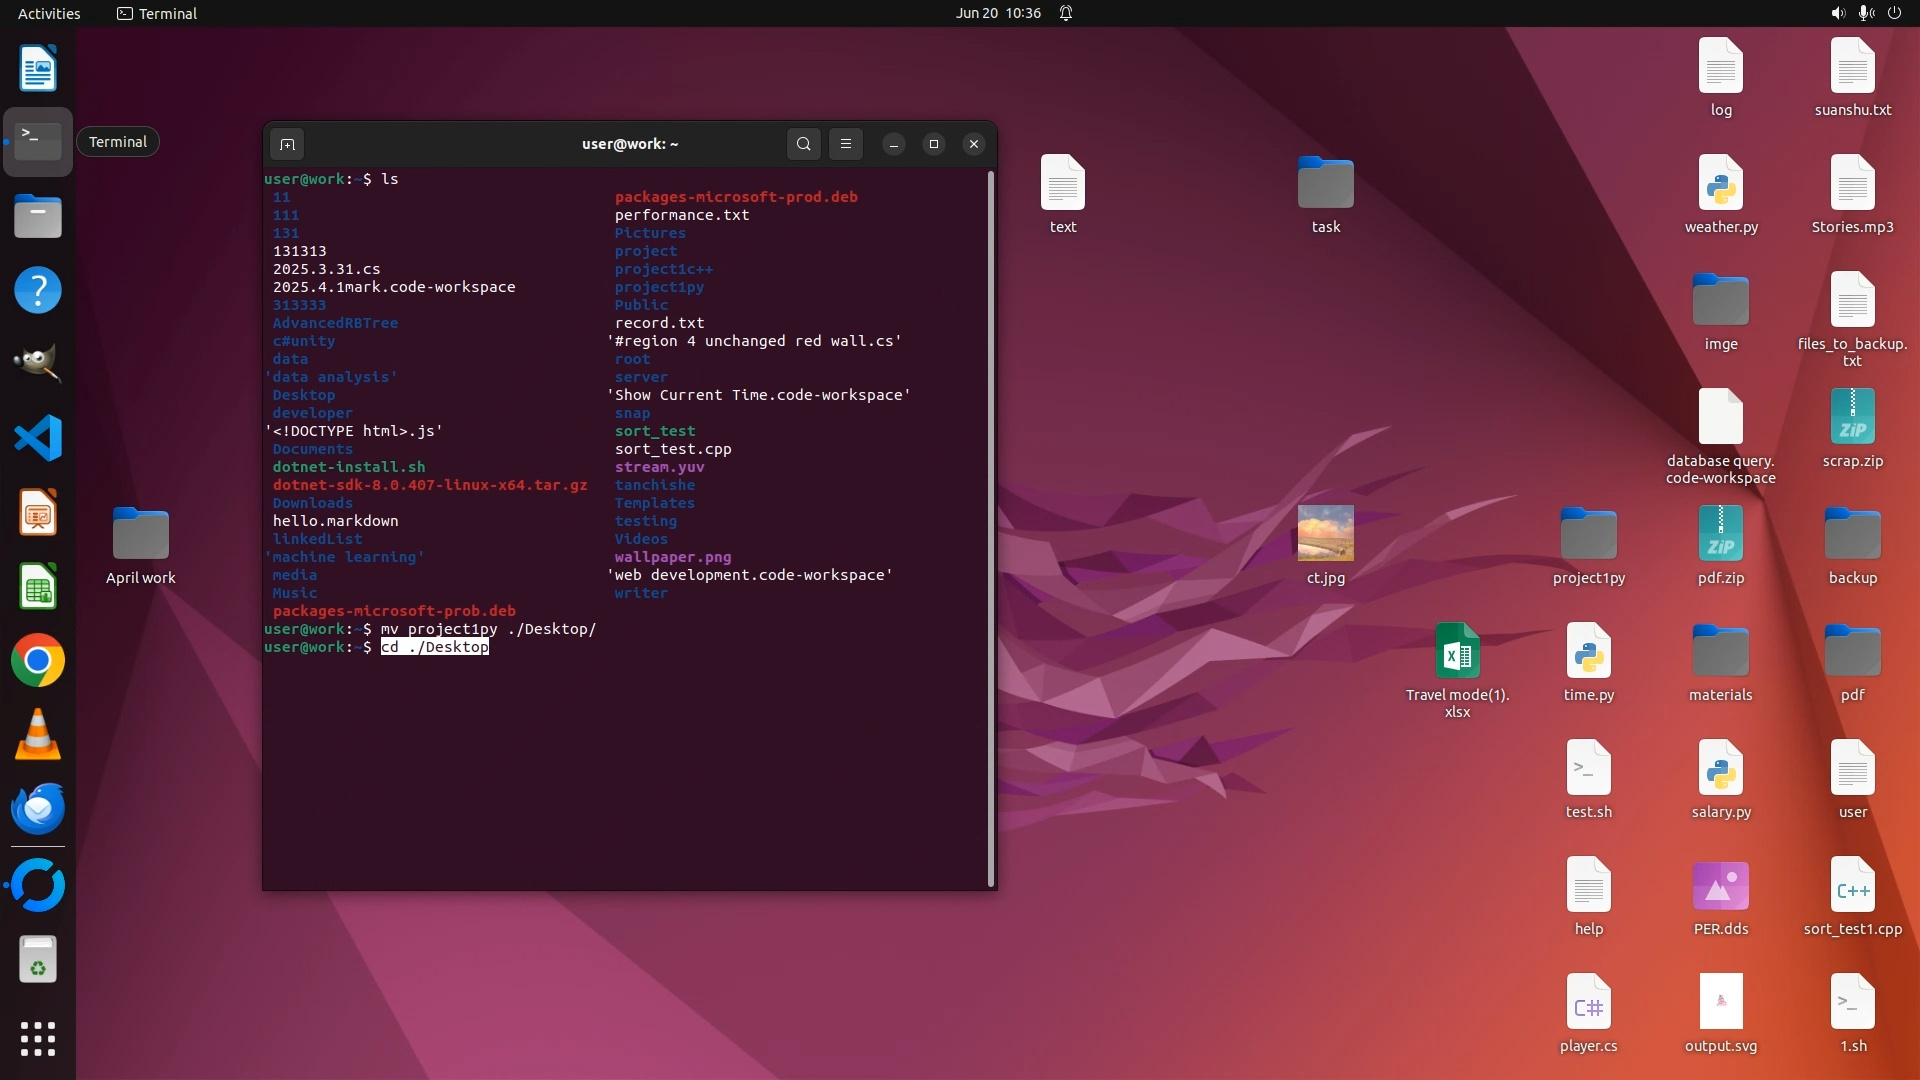Open the Terminal search icon
The width and height of the screenshot is (1920, 1080).
[x=803, y=144]
